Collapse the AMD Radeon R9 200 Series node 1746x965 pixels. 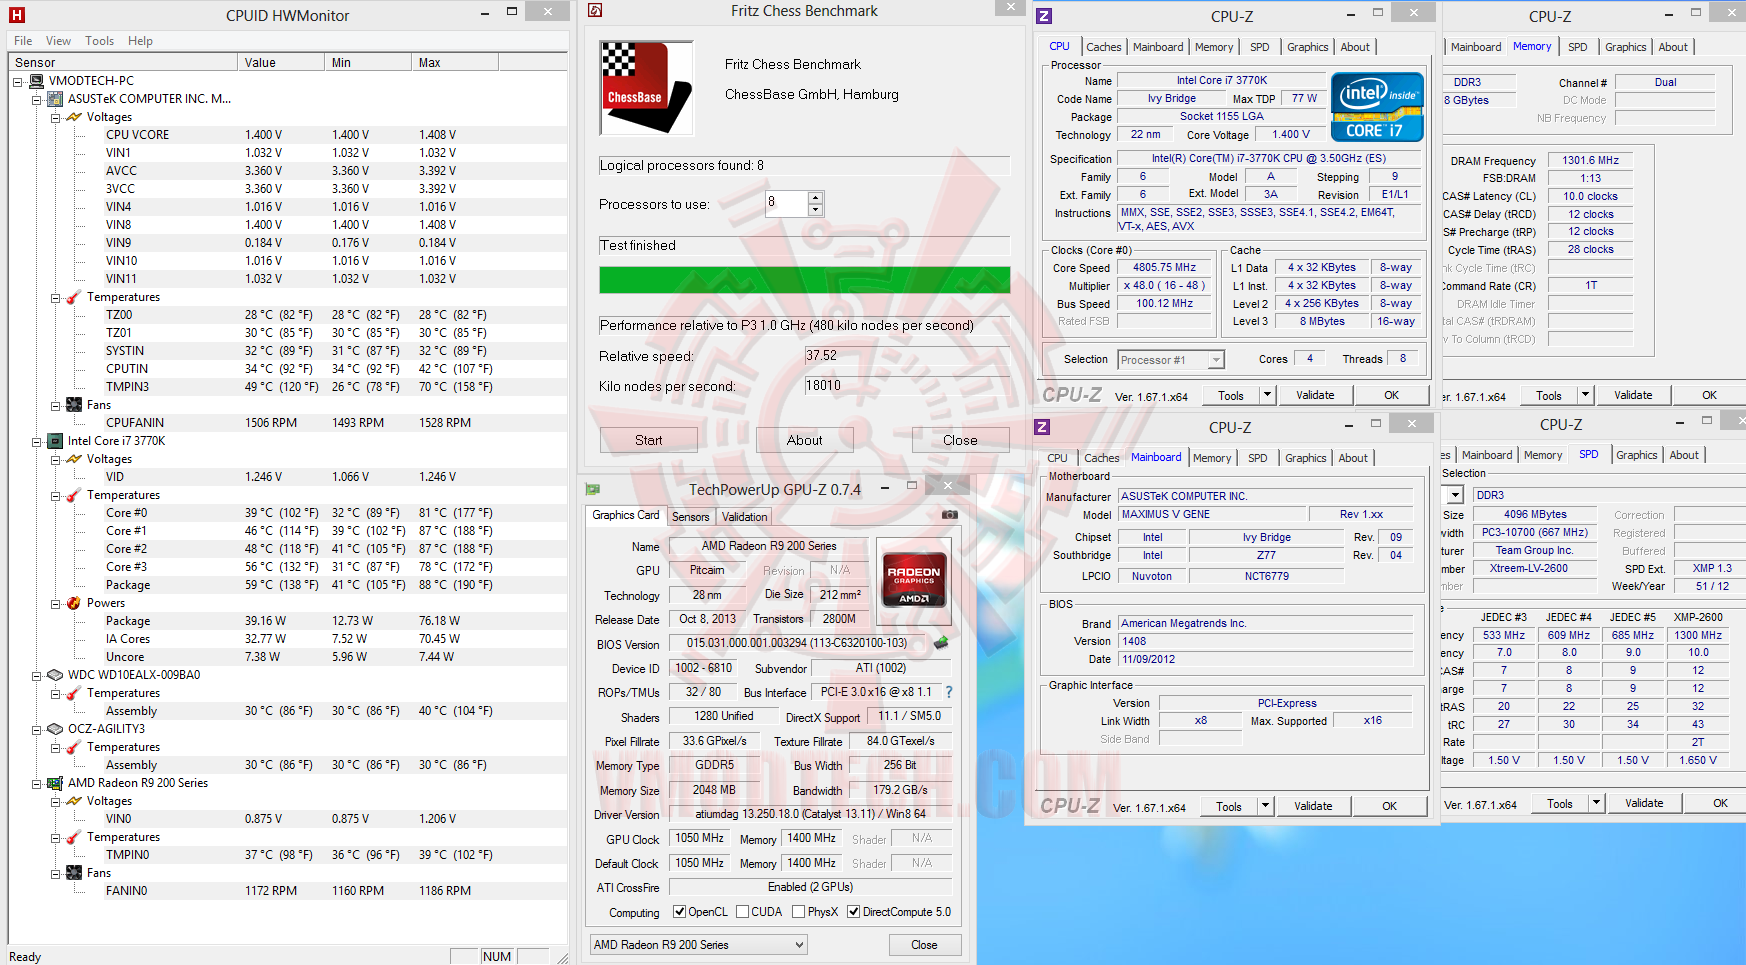tap(37, 783)
